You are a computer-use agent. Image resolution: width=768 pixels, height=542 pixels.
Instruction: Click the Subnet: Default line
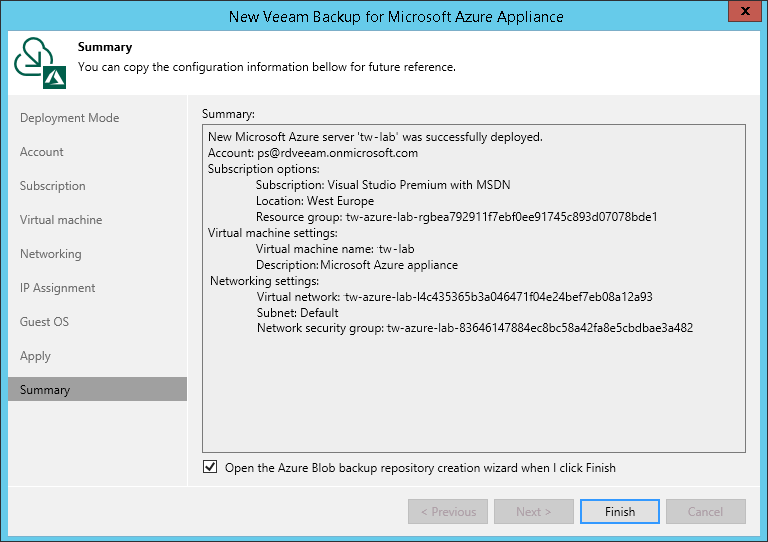tap(298, 313)
